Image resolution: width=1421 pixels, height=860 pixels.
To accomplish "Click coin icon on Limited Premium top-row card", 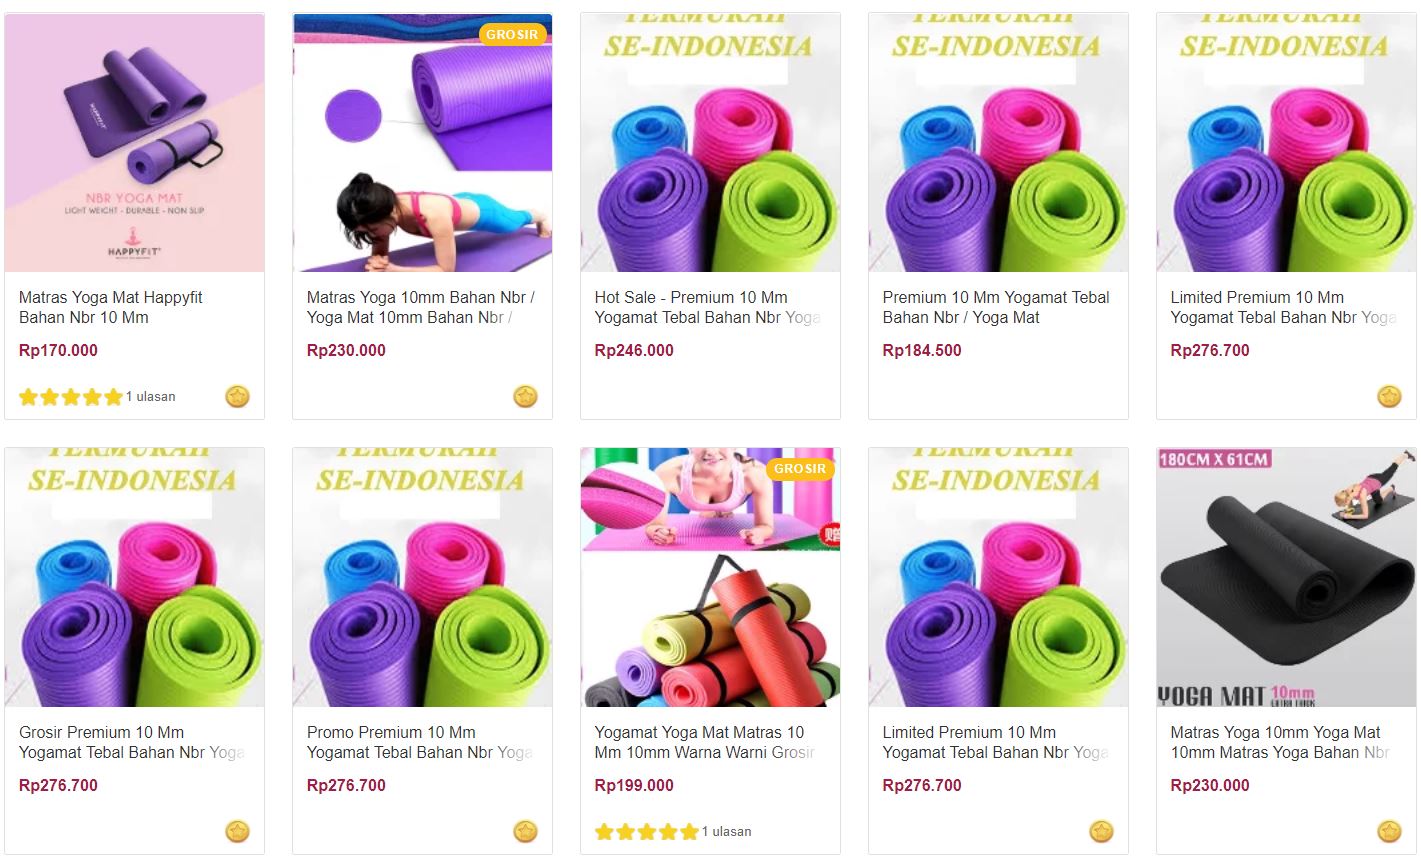I will pyautogui.click(x=1389, y=397).
